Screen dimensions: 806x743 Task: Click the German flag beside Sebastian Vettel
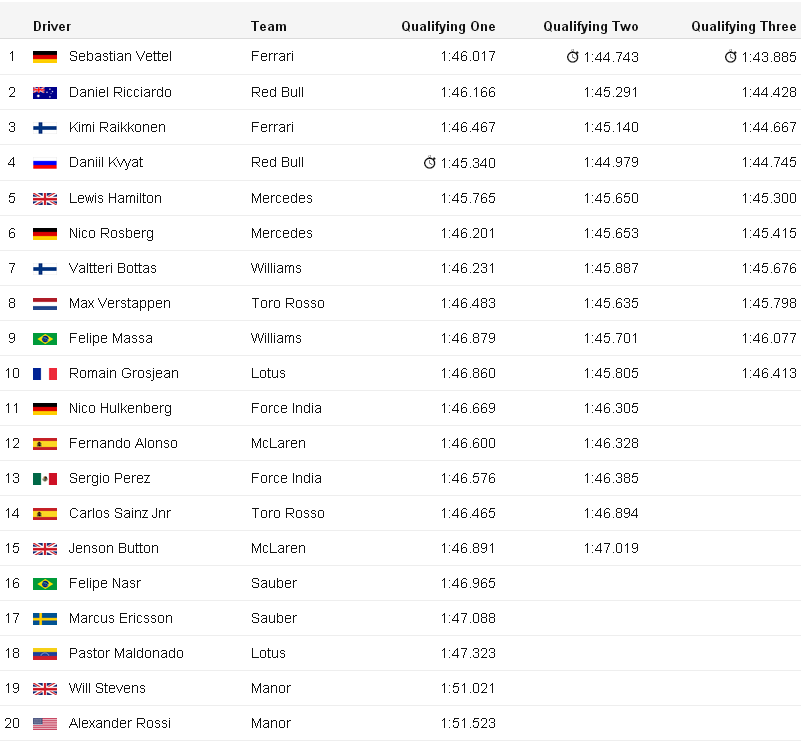pos(45,57)
